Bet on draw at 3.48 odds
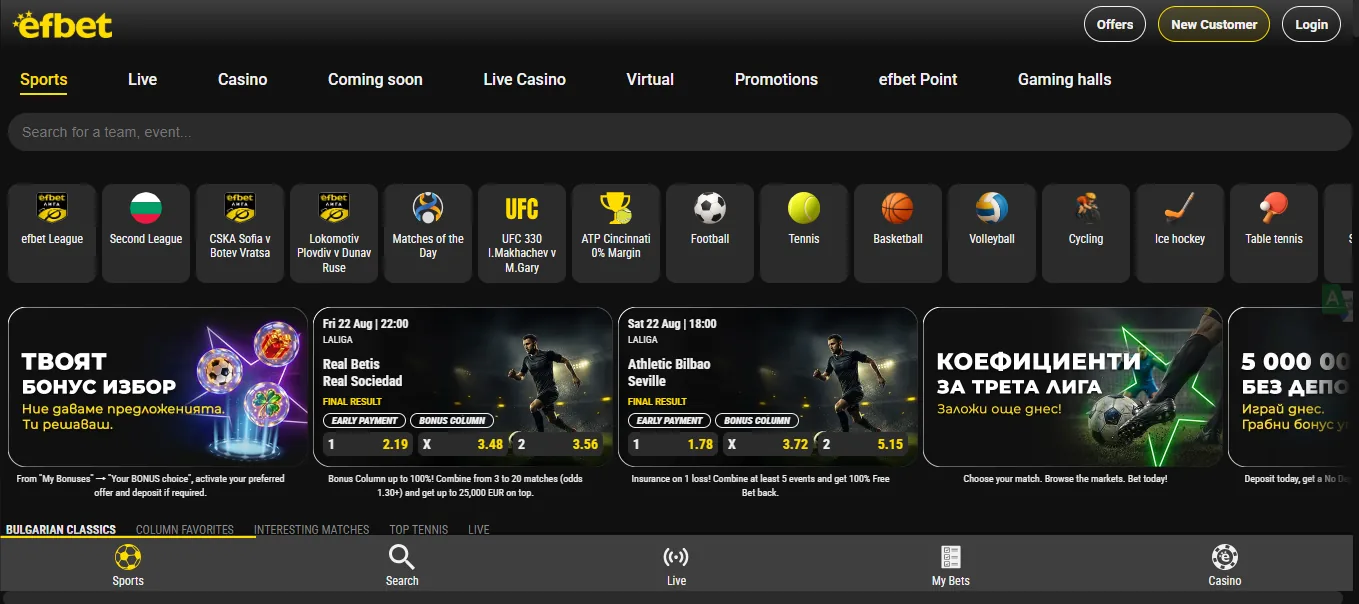This screenshot has height=604, width=1359. tap(464, 444)
